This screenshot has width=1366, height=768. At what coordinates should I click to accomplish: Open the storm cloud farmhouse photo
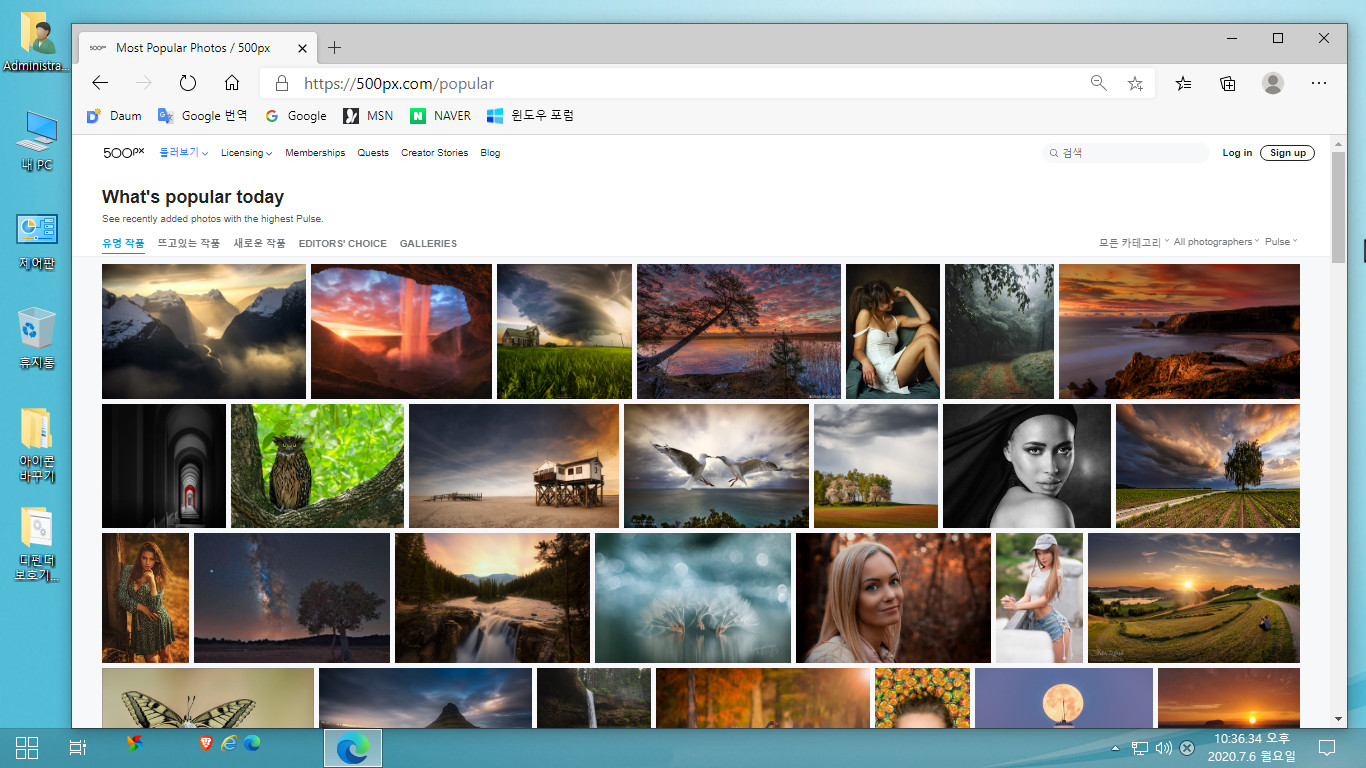(564, 331)
